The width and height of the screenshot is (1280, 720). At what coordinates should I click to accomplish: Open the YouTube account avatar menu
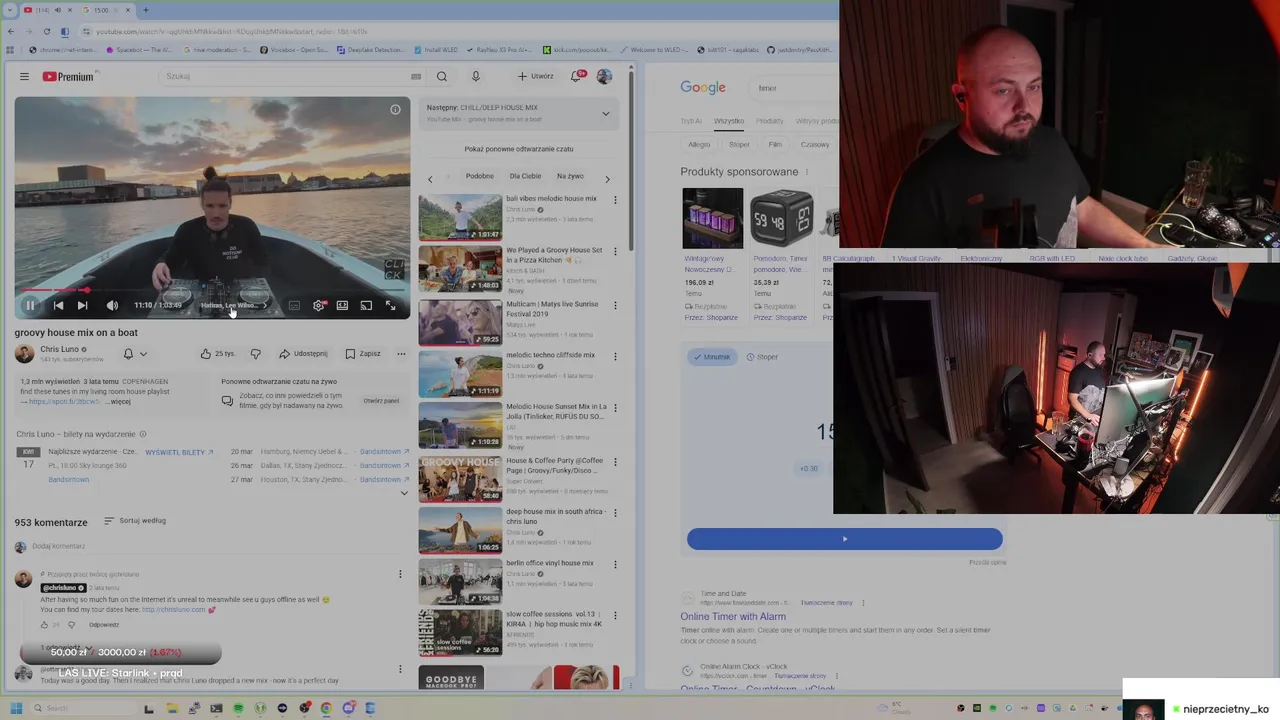[604, 76]
